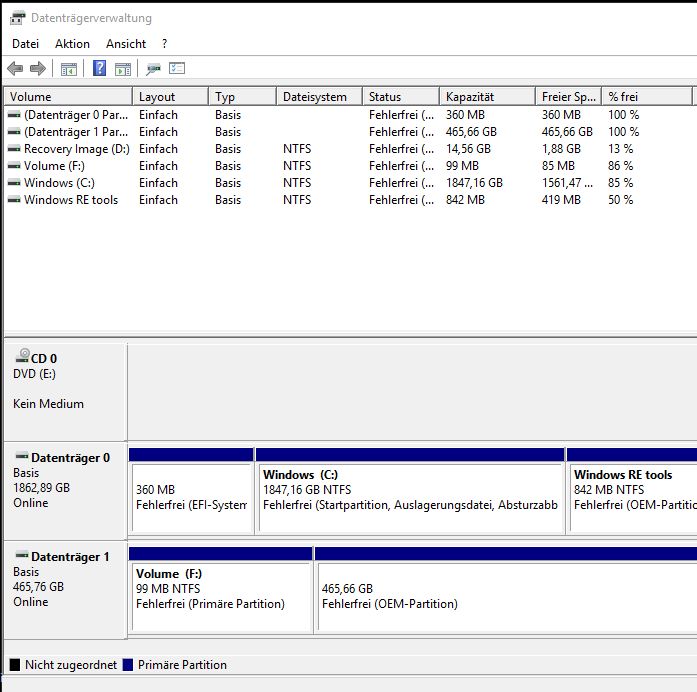The image size is (697, 692).
Task: Click the drive icon of Windows RE tools row
Action: tap(14, 200)
